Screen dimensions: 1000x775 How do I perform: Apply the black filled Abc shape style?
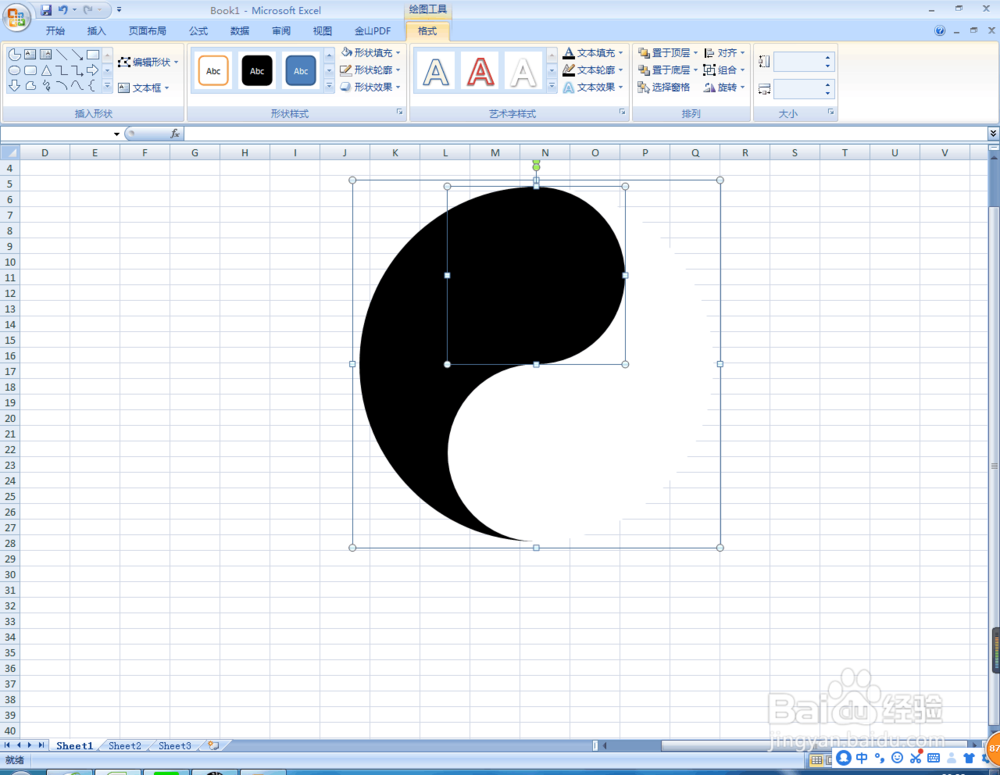click(257, 71)
